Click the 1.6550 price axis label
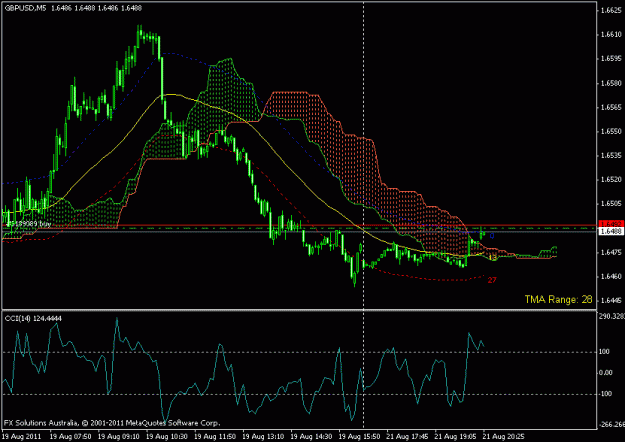625x442 pixels. tap(611, 131)
